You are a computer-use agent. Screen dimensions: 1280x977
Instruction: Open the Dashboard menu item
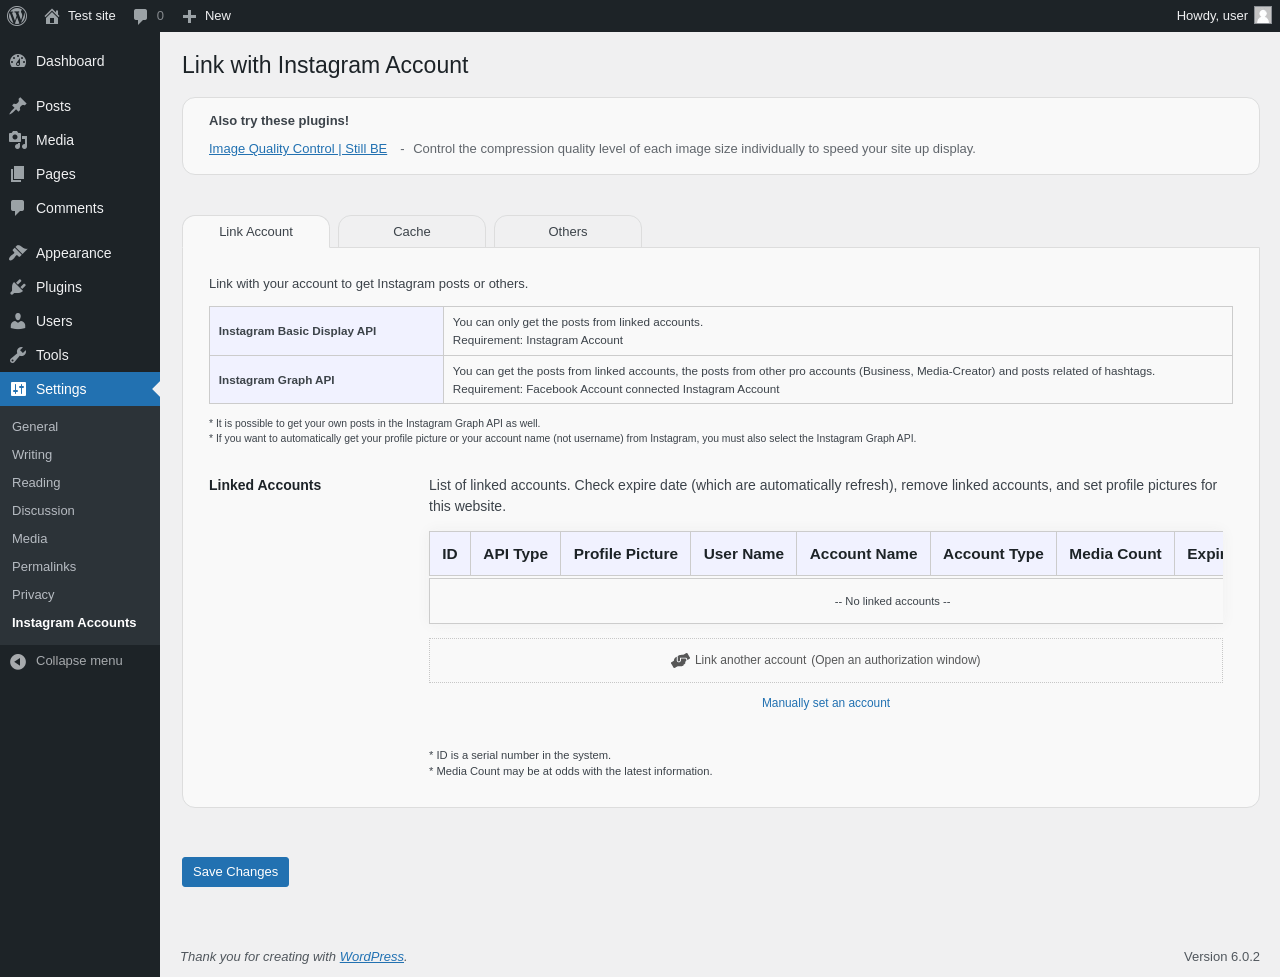(x=80, y=61)
